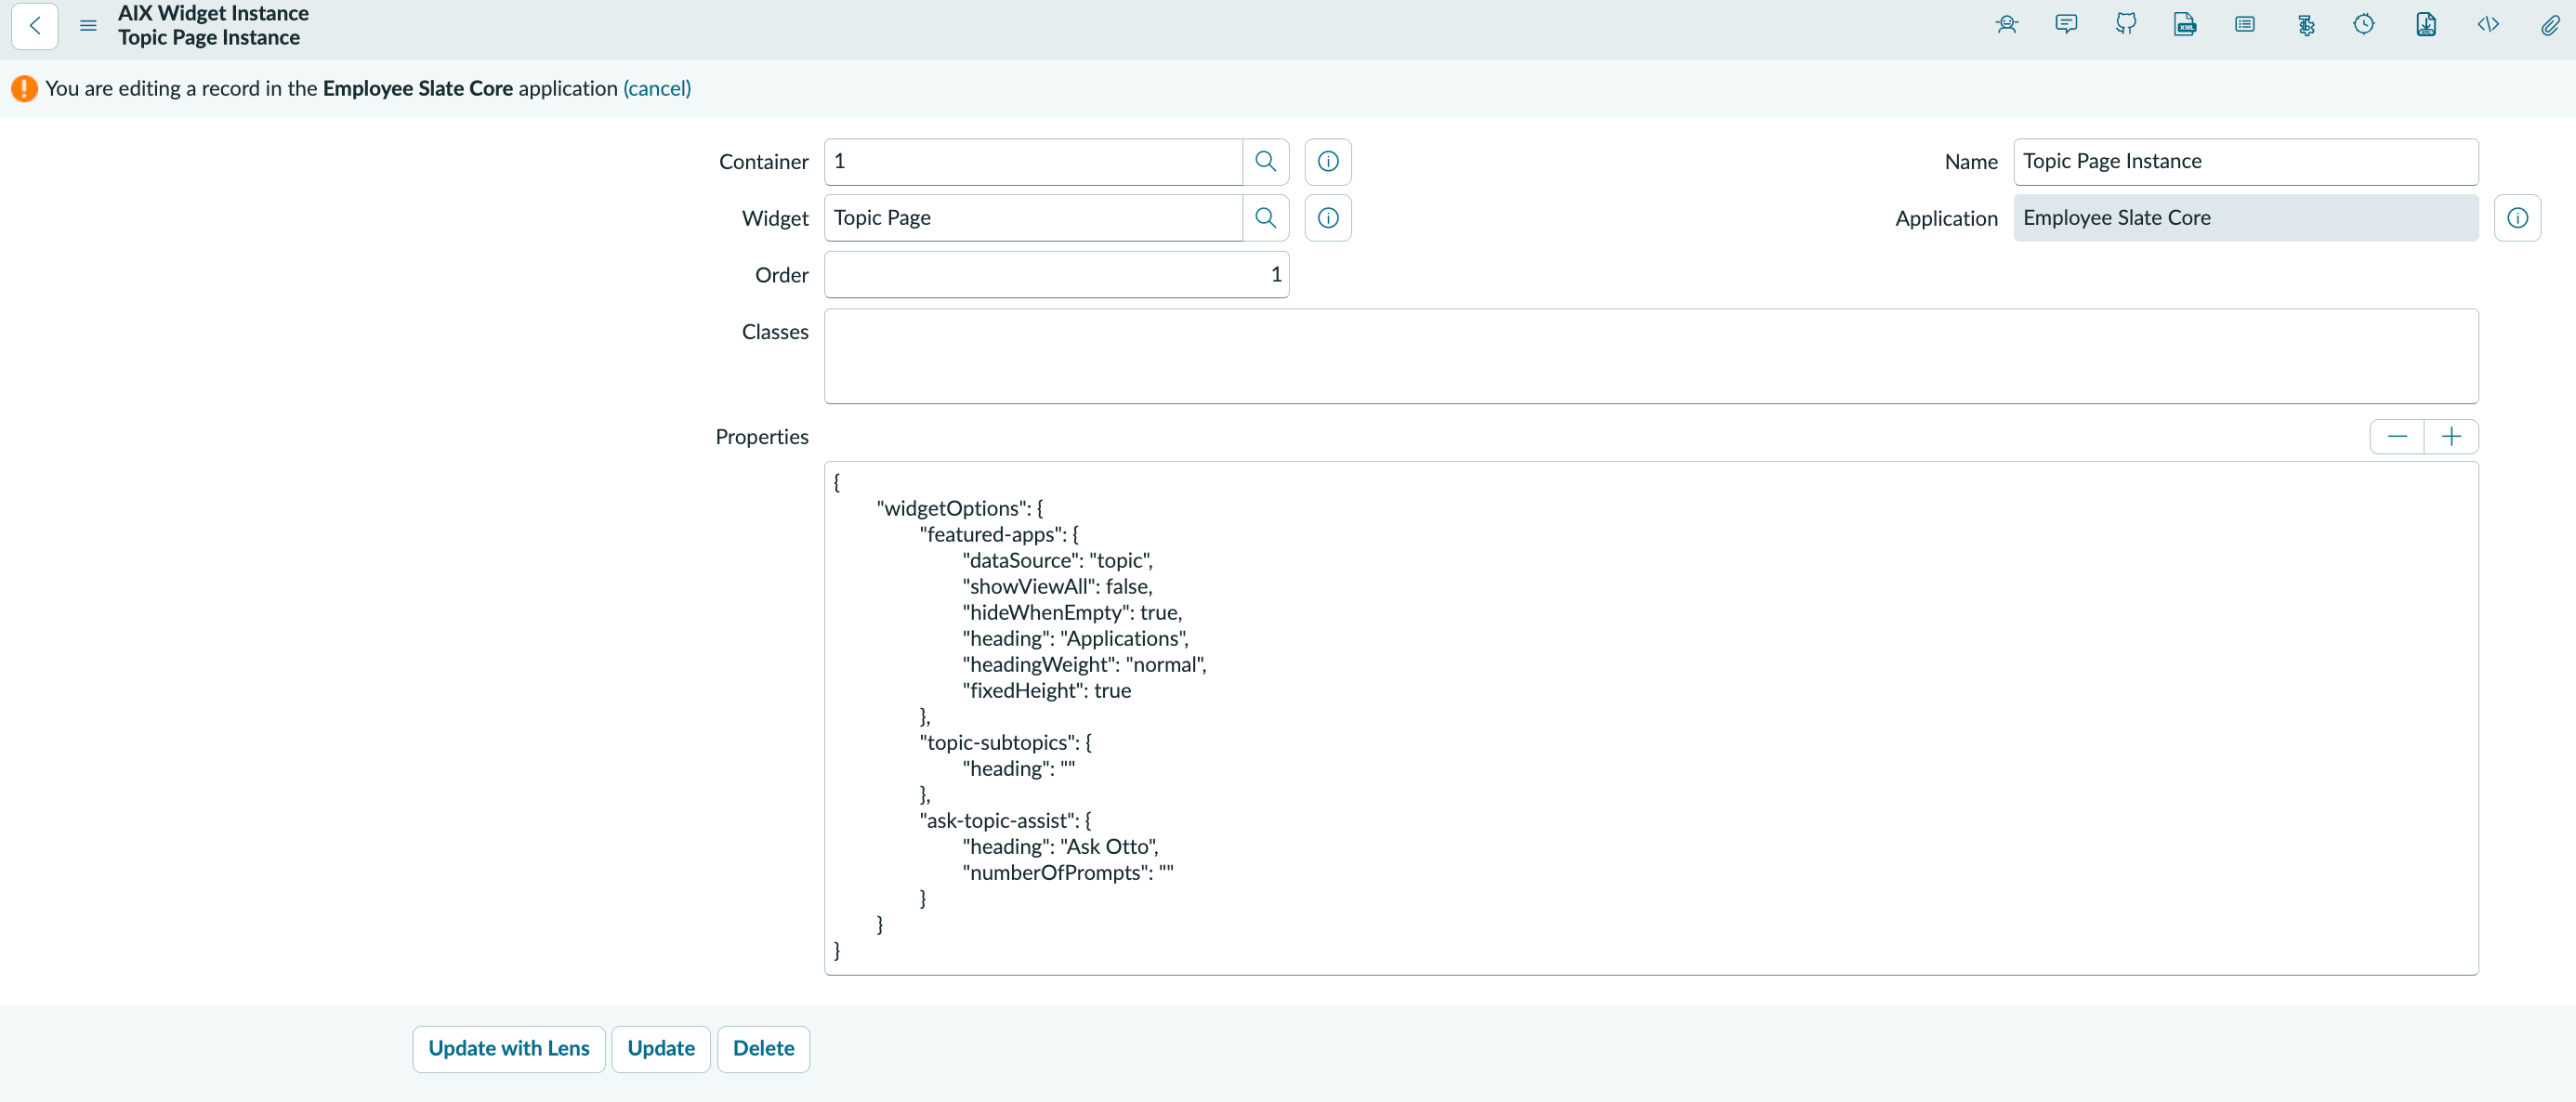Click the Delete button
2576x1102 pixels.
763,1048
